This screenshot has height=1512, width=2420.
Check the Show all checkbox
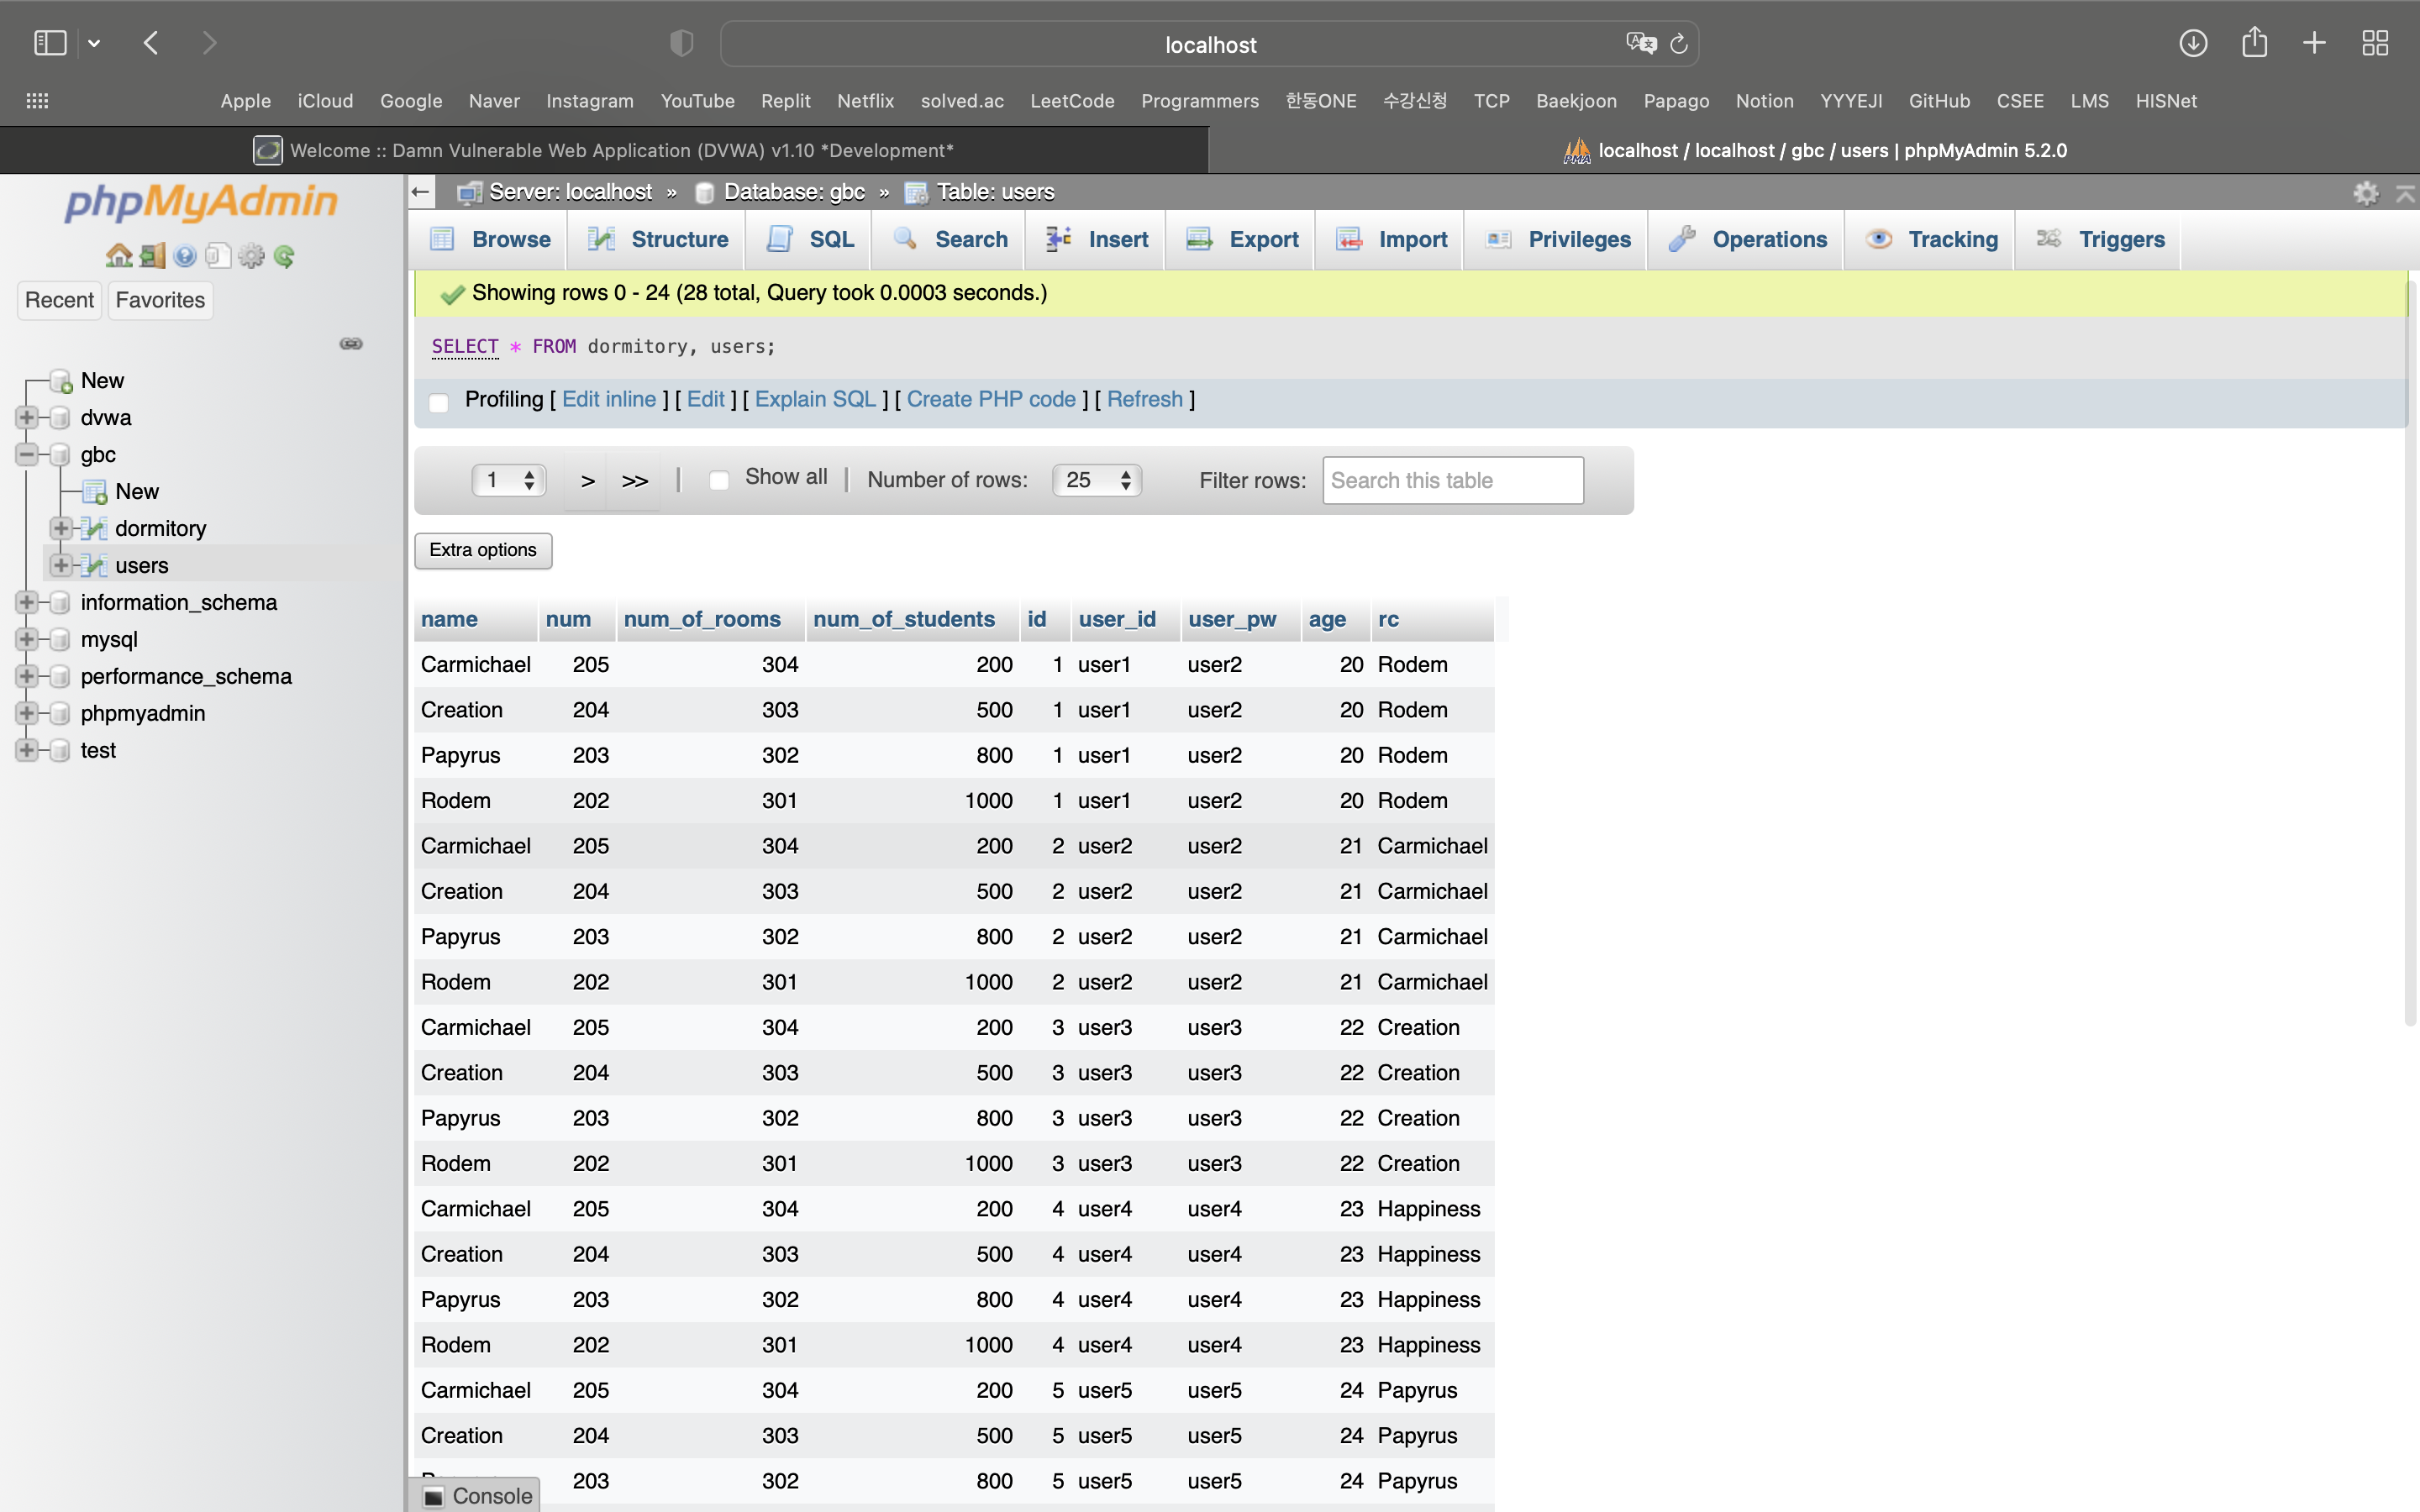(x=718, y=480)
